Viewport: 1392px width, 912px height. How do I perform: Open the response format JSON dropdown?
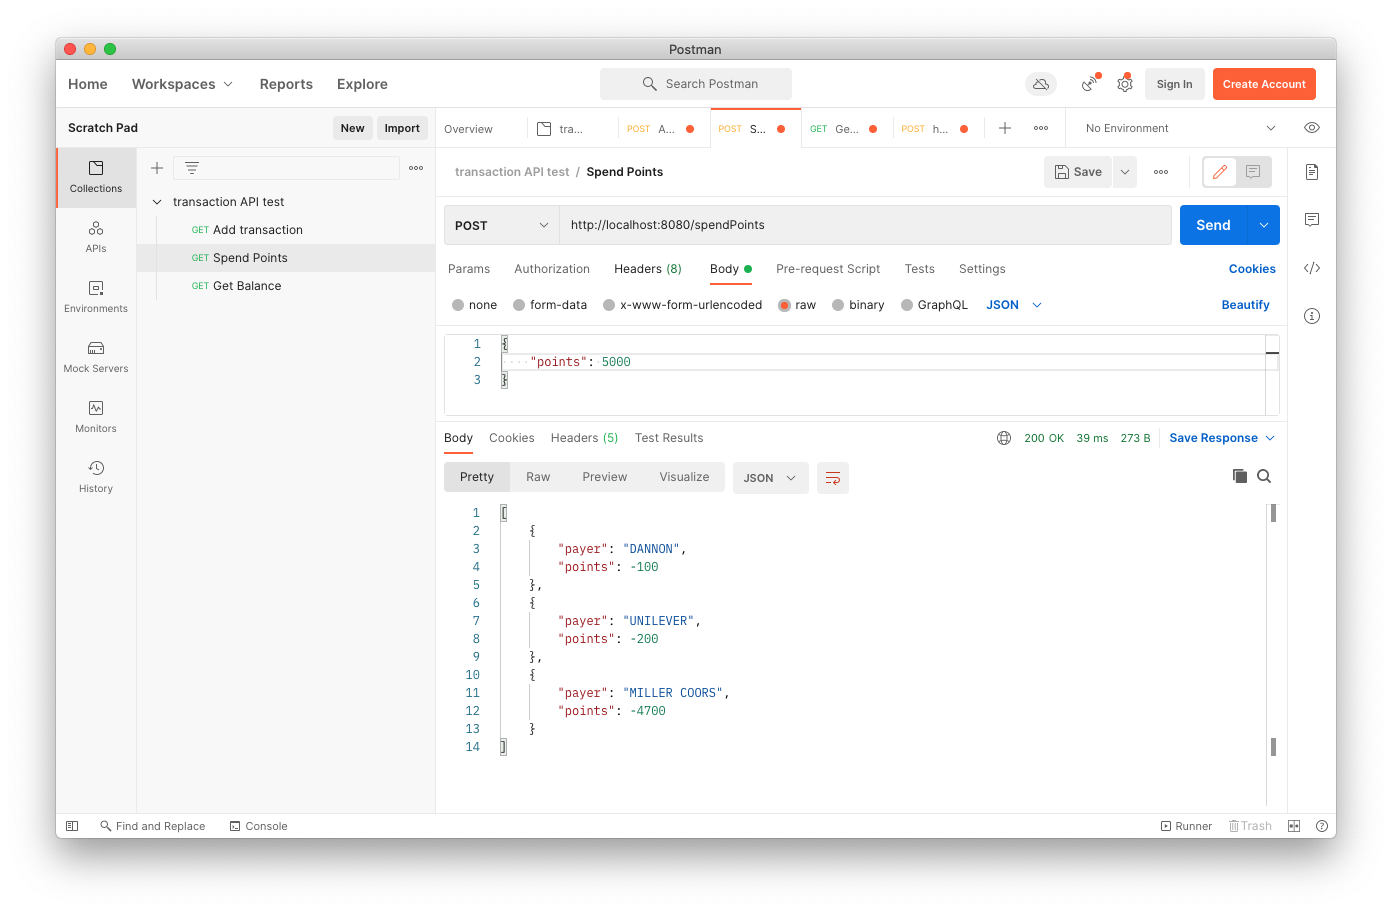point(771,478)
